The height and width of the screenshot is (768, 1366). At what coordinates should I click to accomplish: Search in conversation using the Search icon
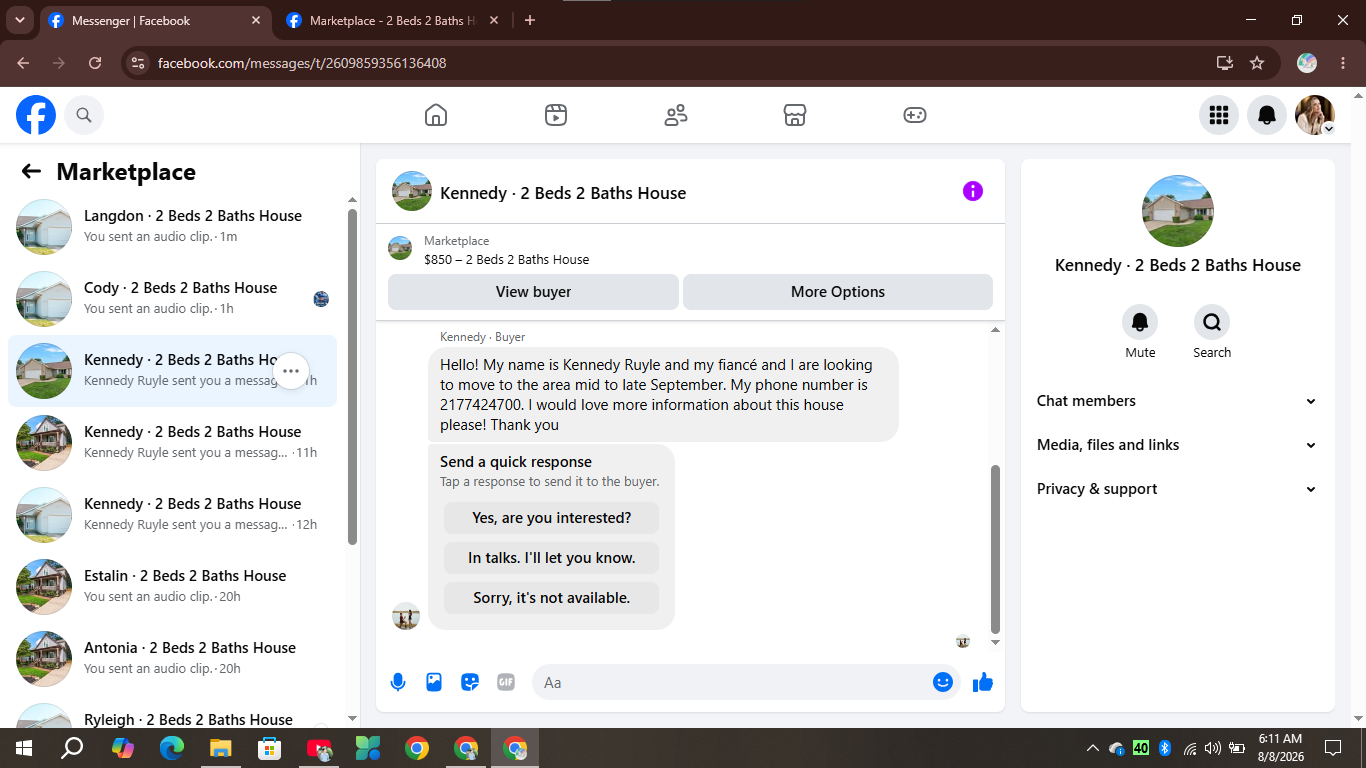1212,322
